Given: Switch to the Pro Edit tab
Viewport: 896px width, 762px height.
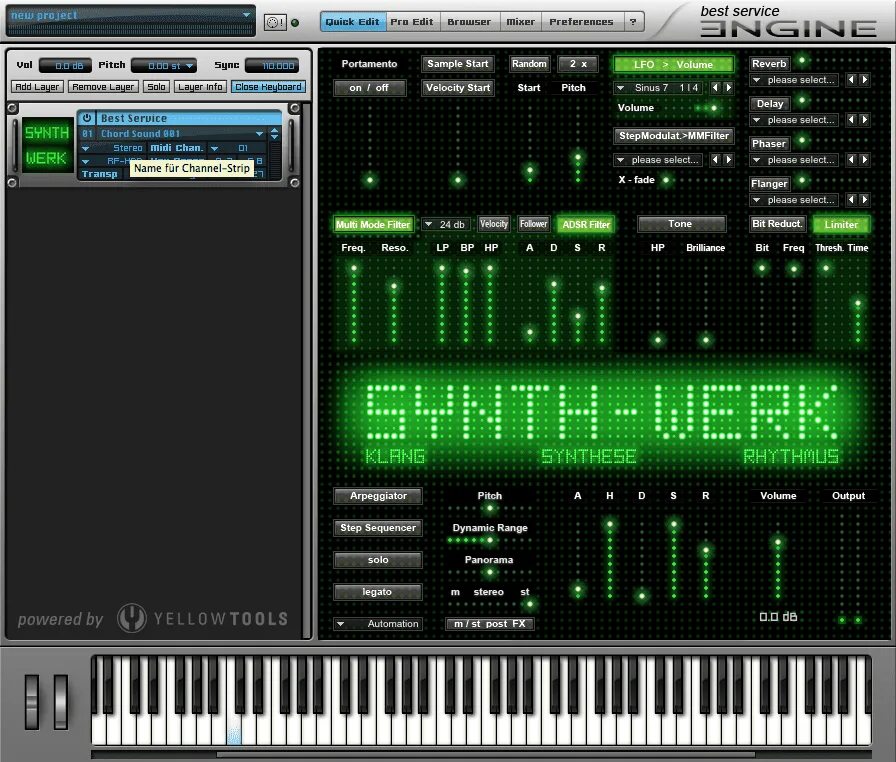Looking at the screenshot, I should pyautogui.click(x=412, y=22).
